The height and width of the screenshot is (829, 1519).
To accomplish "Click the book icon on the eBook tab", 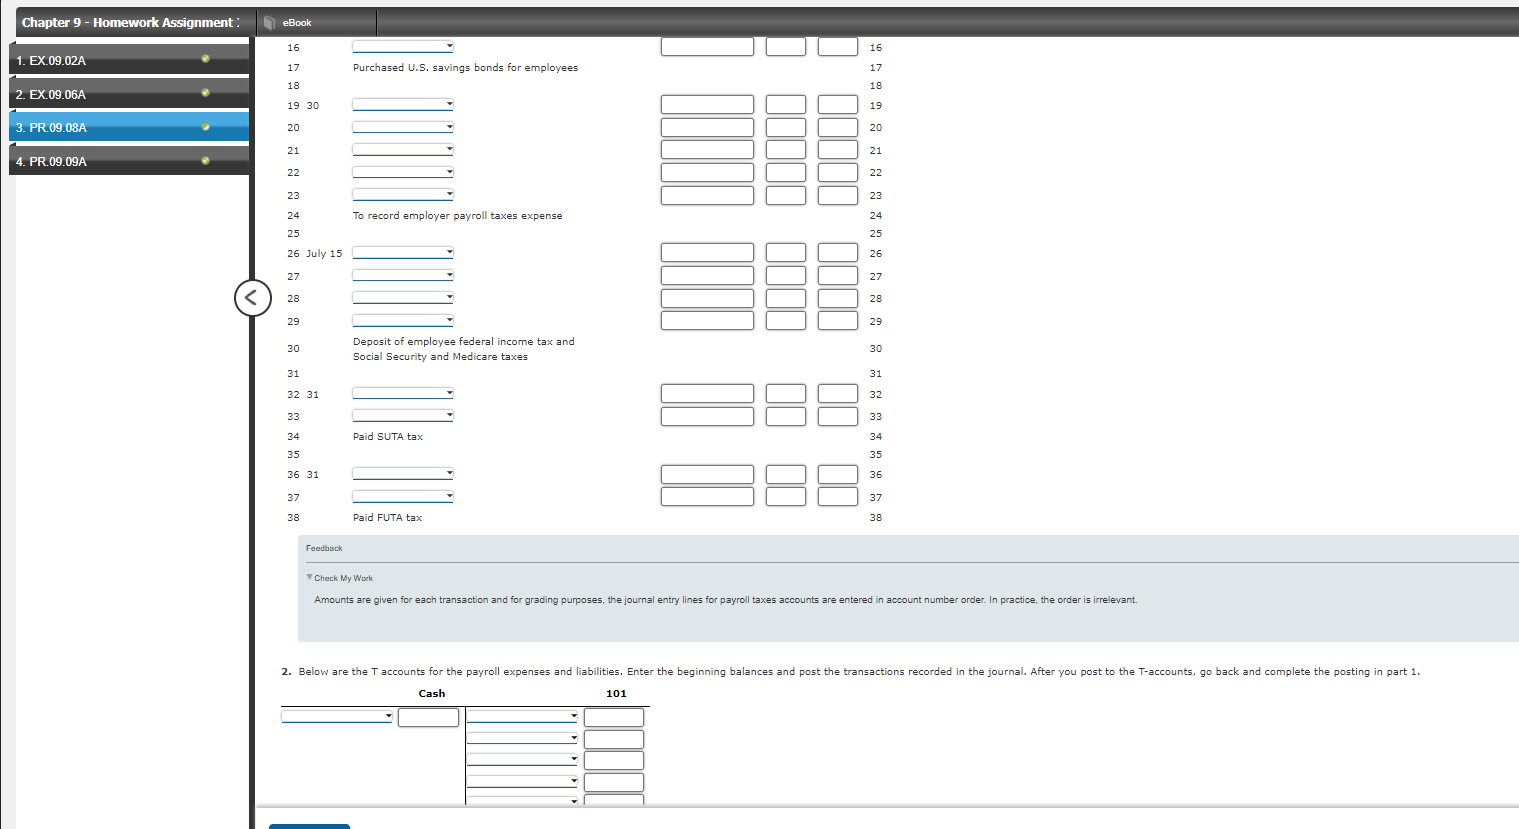I will tap(269, 22).
